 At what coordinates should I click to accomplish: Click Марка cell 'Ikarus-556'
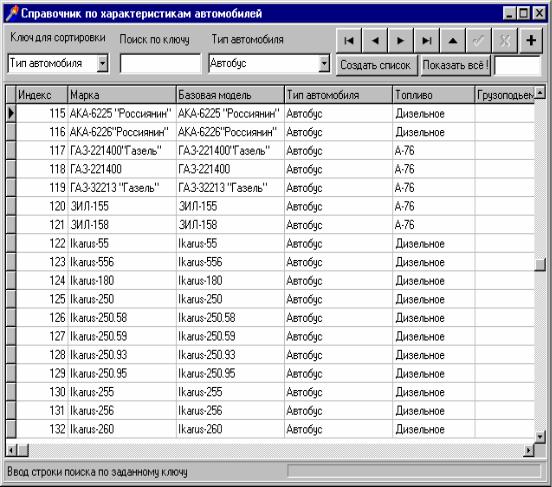coord(121,262)
